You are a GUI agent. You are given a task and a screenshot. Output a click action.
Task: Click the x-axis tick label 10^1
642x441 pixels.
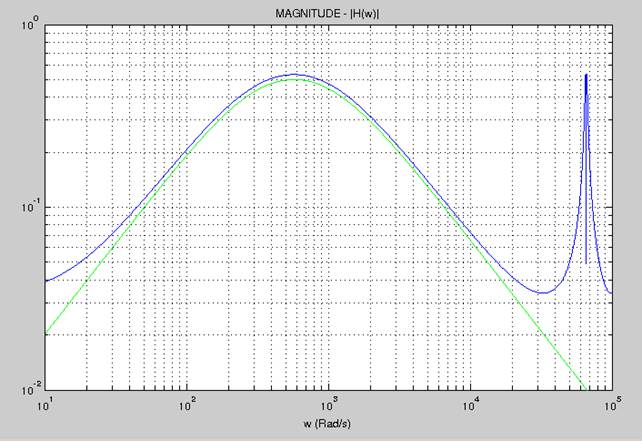click(45, 405)
